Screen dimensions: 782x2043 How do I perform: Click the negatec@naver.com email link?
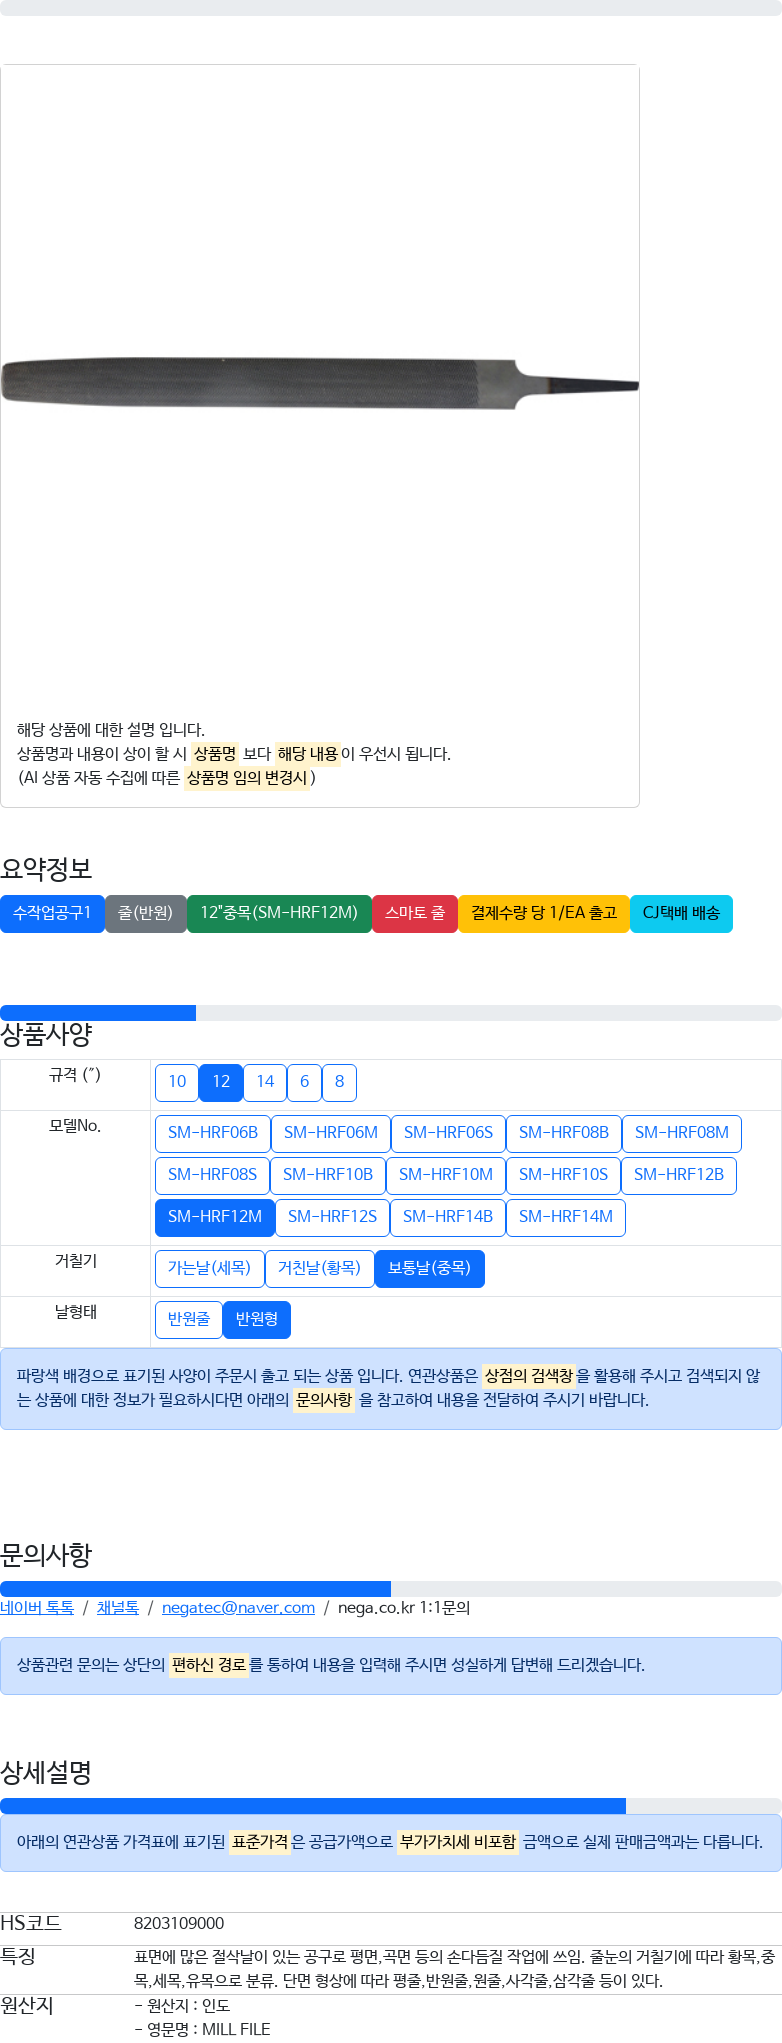coord(238,1608)
